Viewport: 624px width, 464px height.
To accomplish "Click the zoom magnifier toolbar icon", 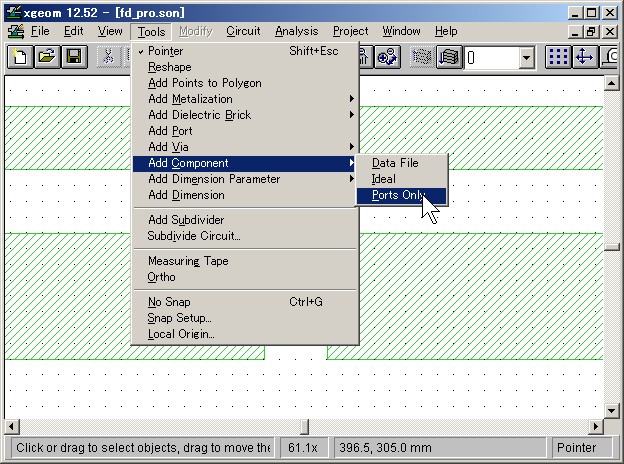I will click(387, 57).
